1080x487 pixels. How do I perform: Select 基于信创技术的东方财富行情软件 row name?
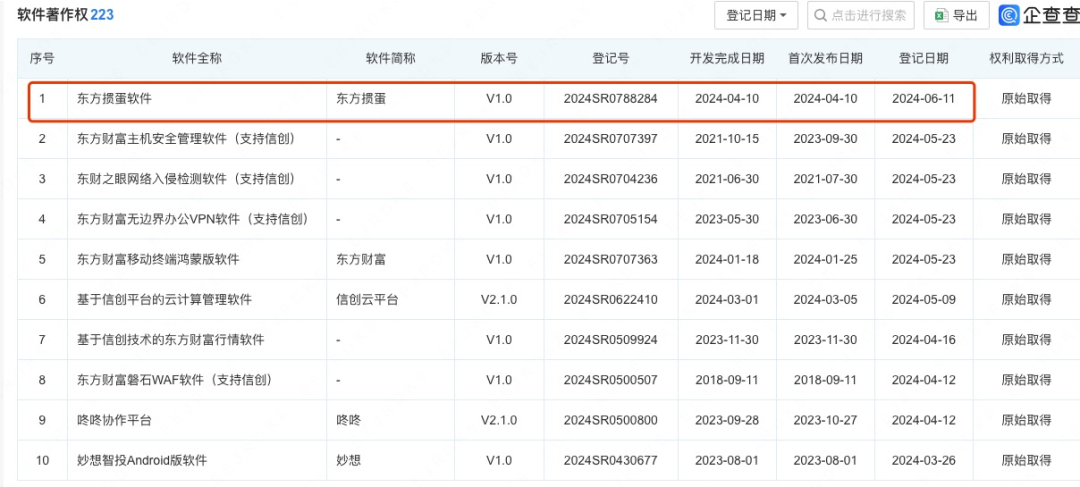171,340
